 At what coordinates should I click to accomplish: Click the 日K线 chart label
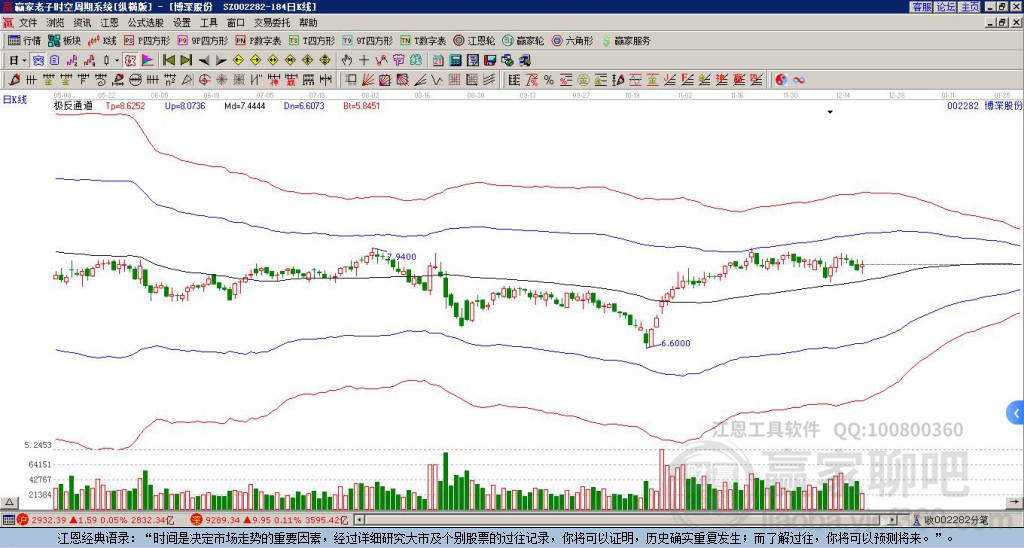(15, 100)
